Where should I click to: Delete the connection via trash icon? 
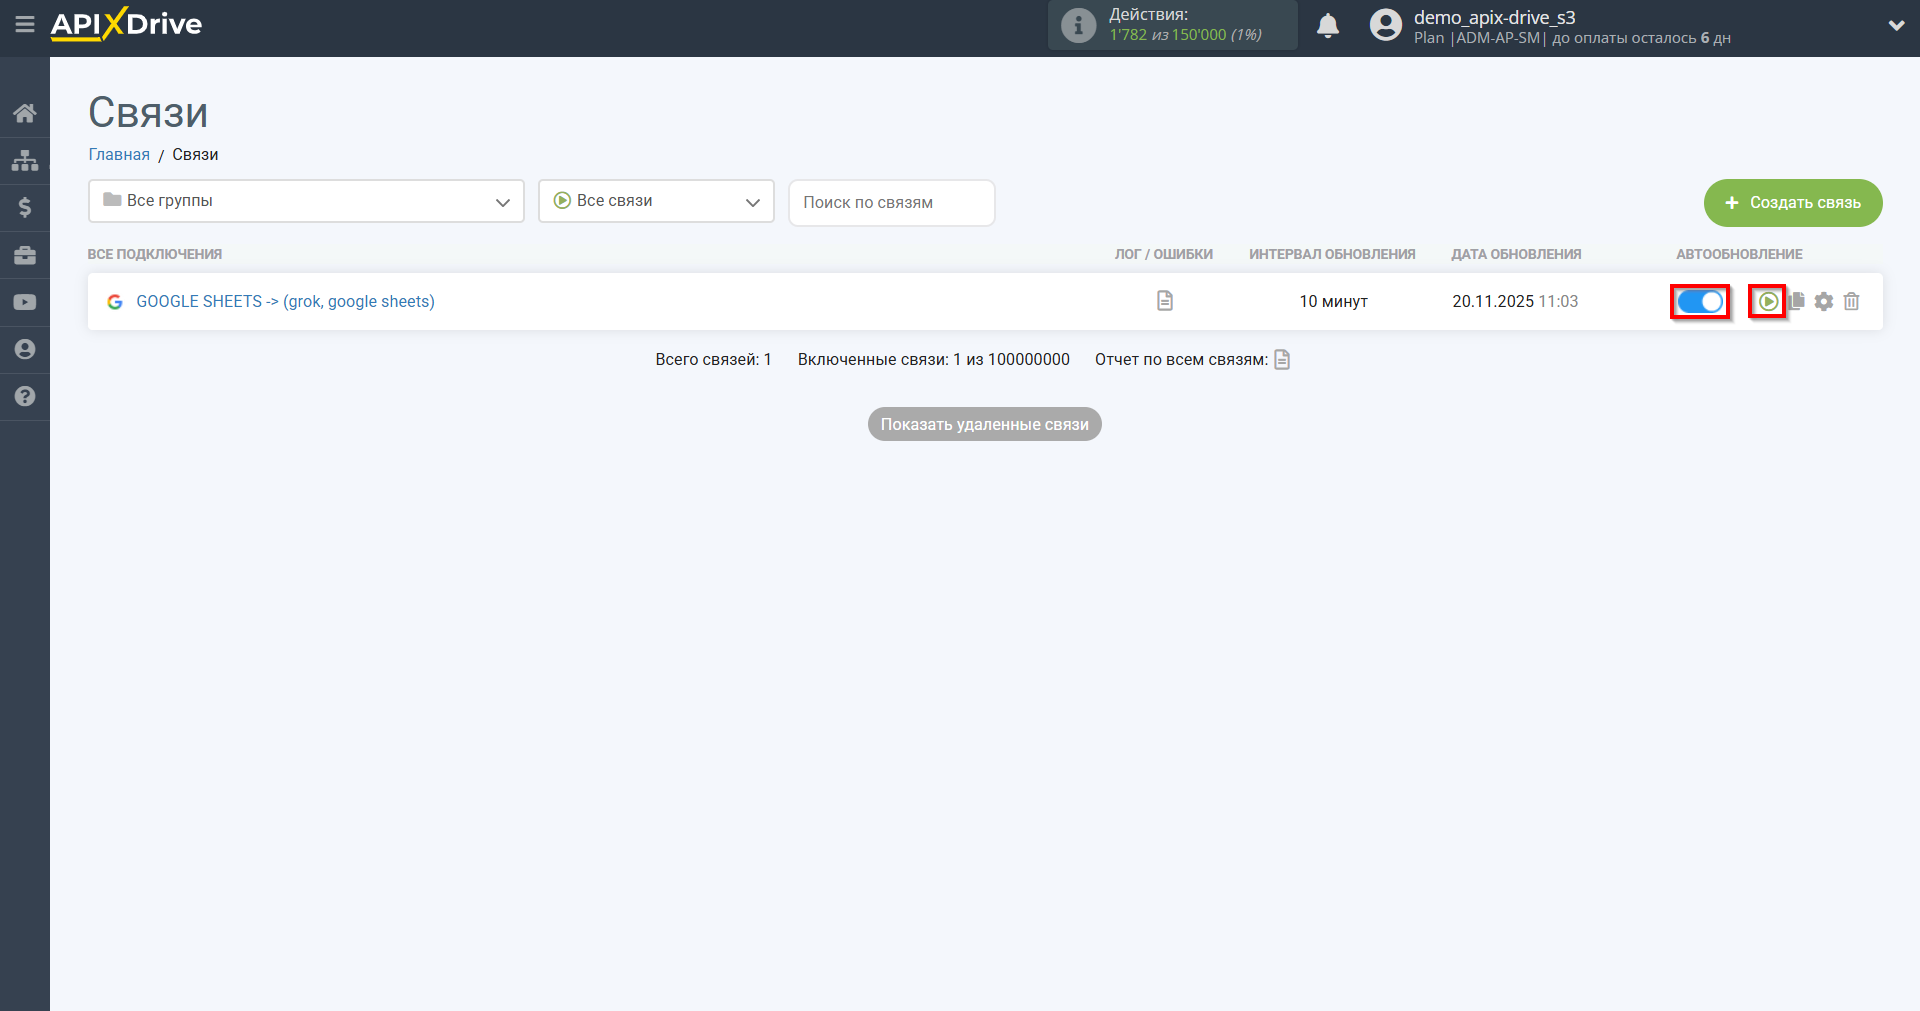[1851, 301]
